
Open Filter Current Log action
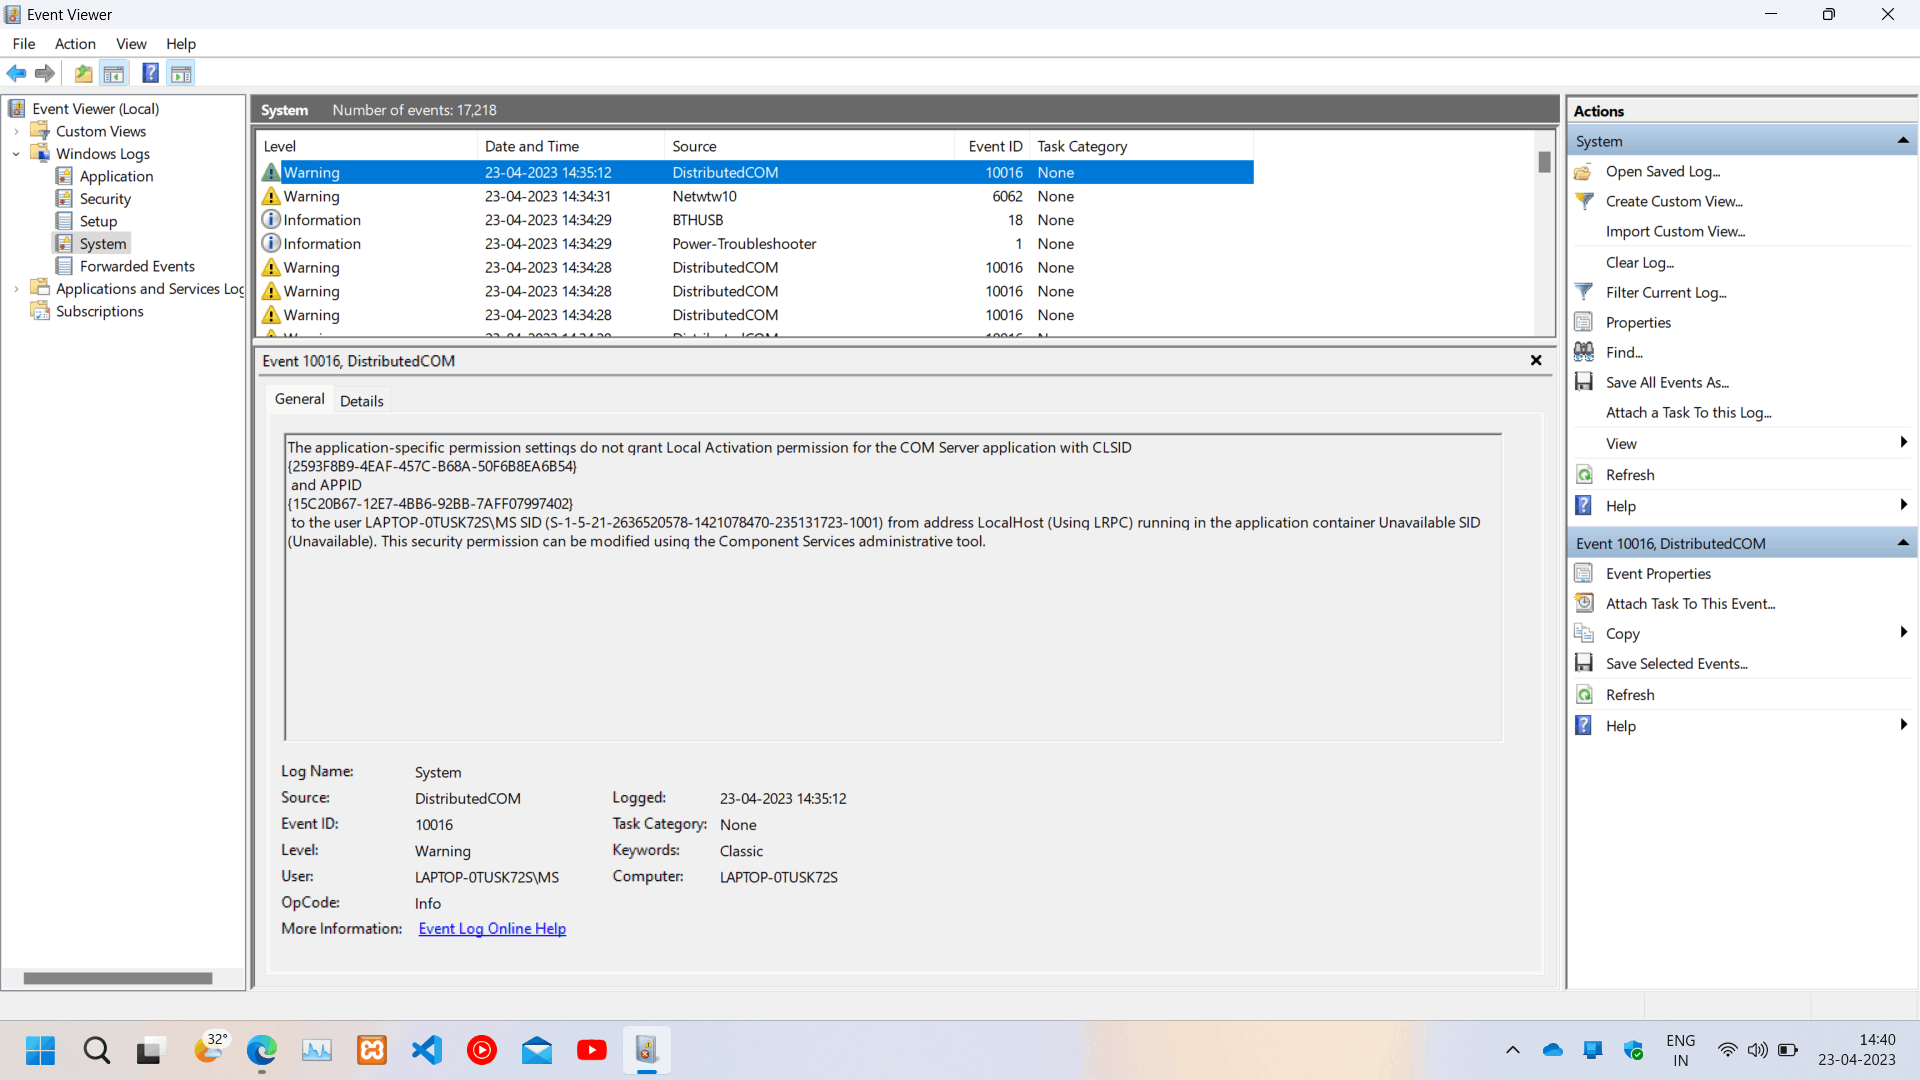click(1666, 292)
